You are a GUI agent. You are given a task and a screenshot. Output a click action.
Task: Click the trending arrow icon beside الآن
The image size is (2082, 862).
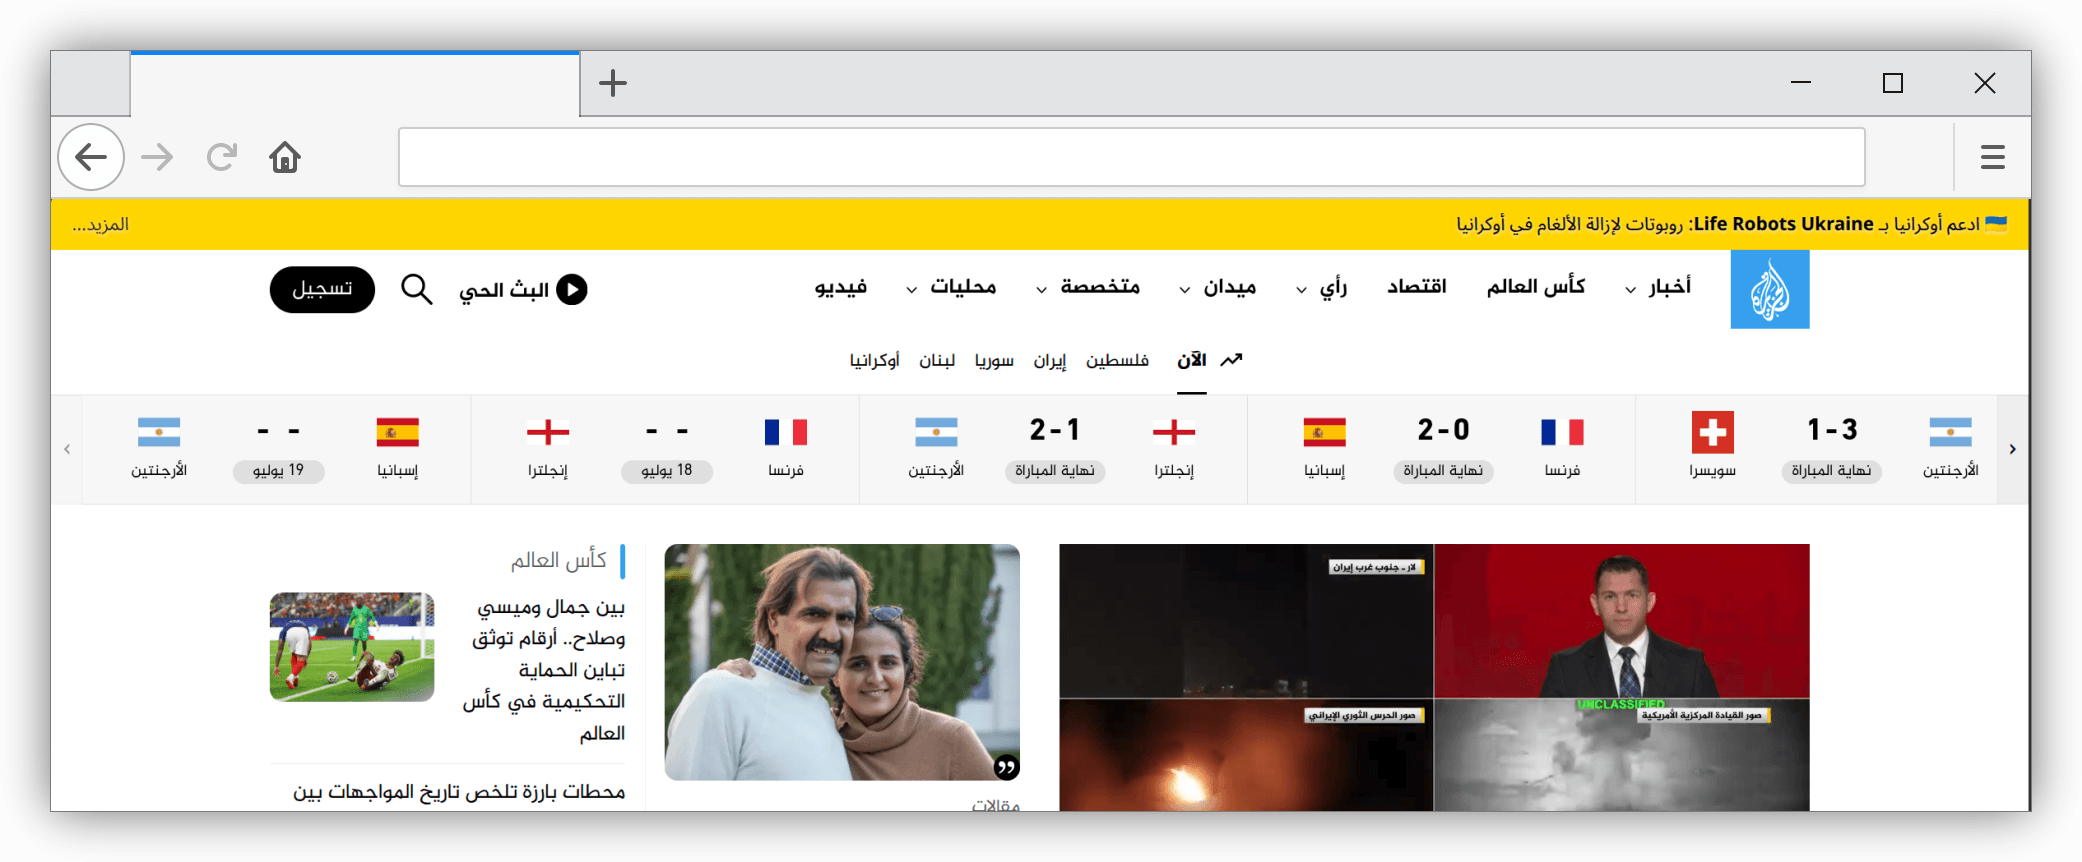1231,360
